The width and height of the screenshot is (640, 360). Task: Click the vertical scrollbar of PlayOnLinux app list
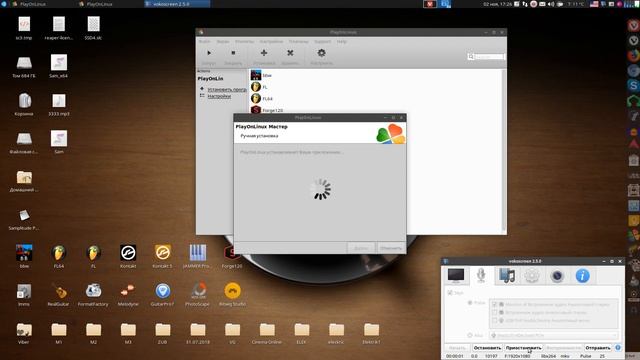tap(503, 151)
